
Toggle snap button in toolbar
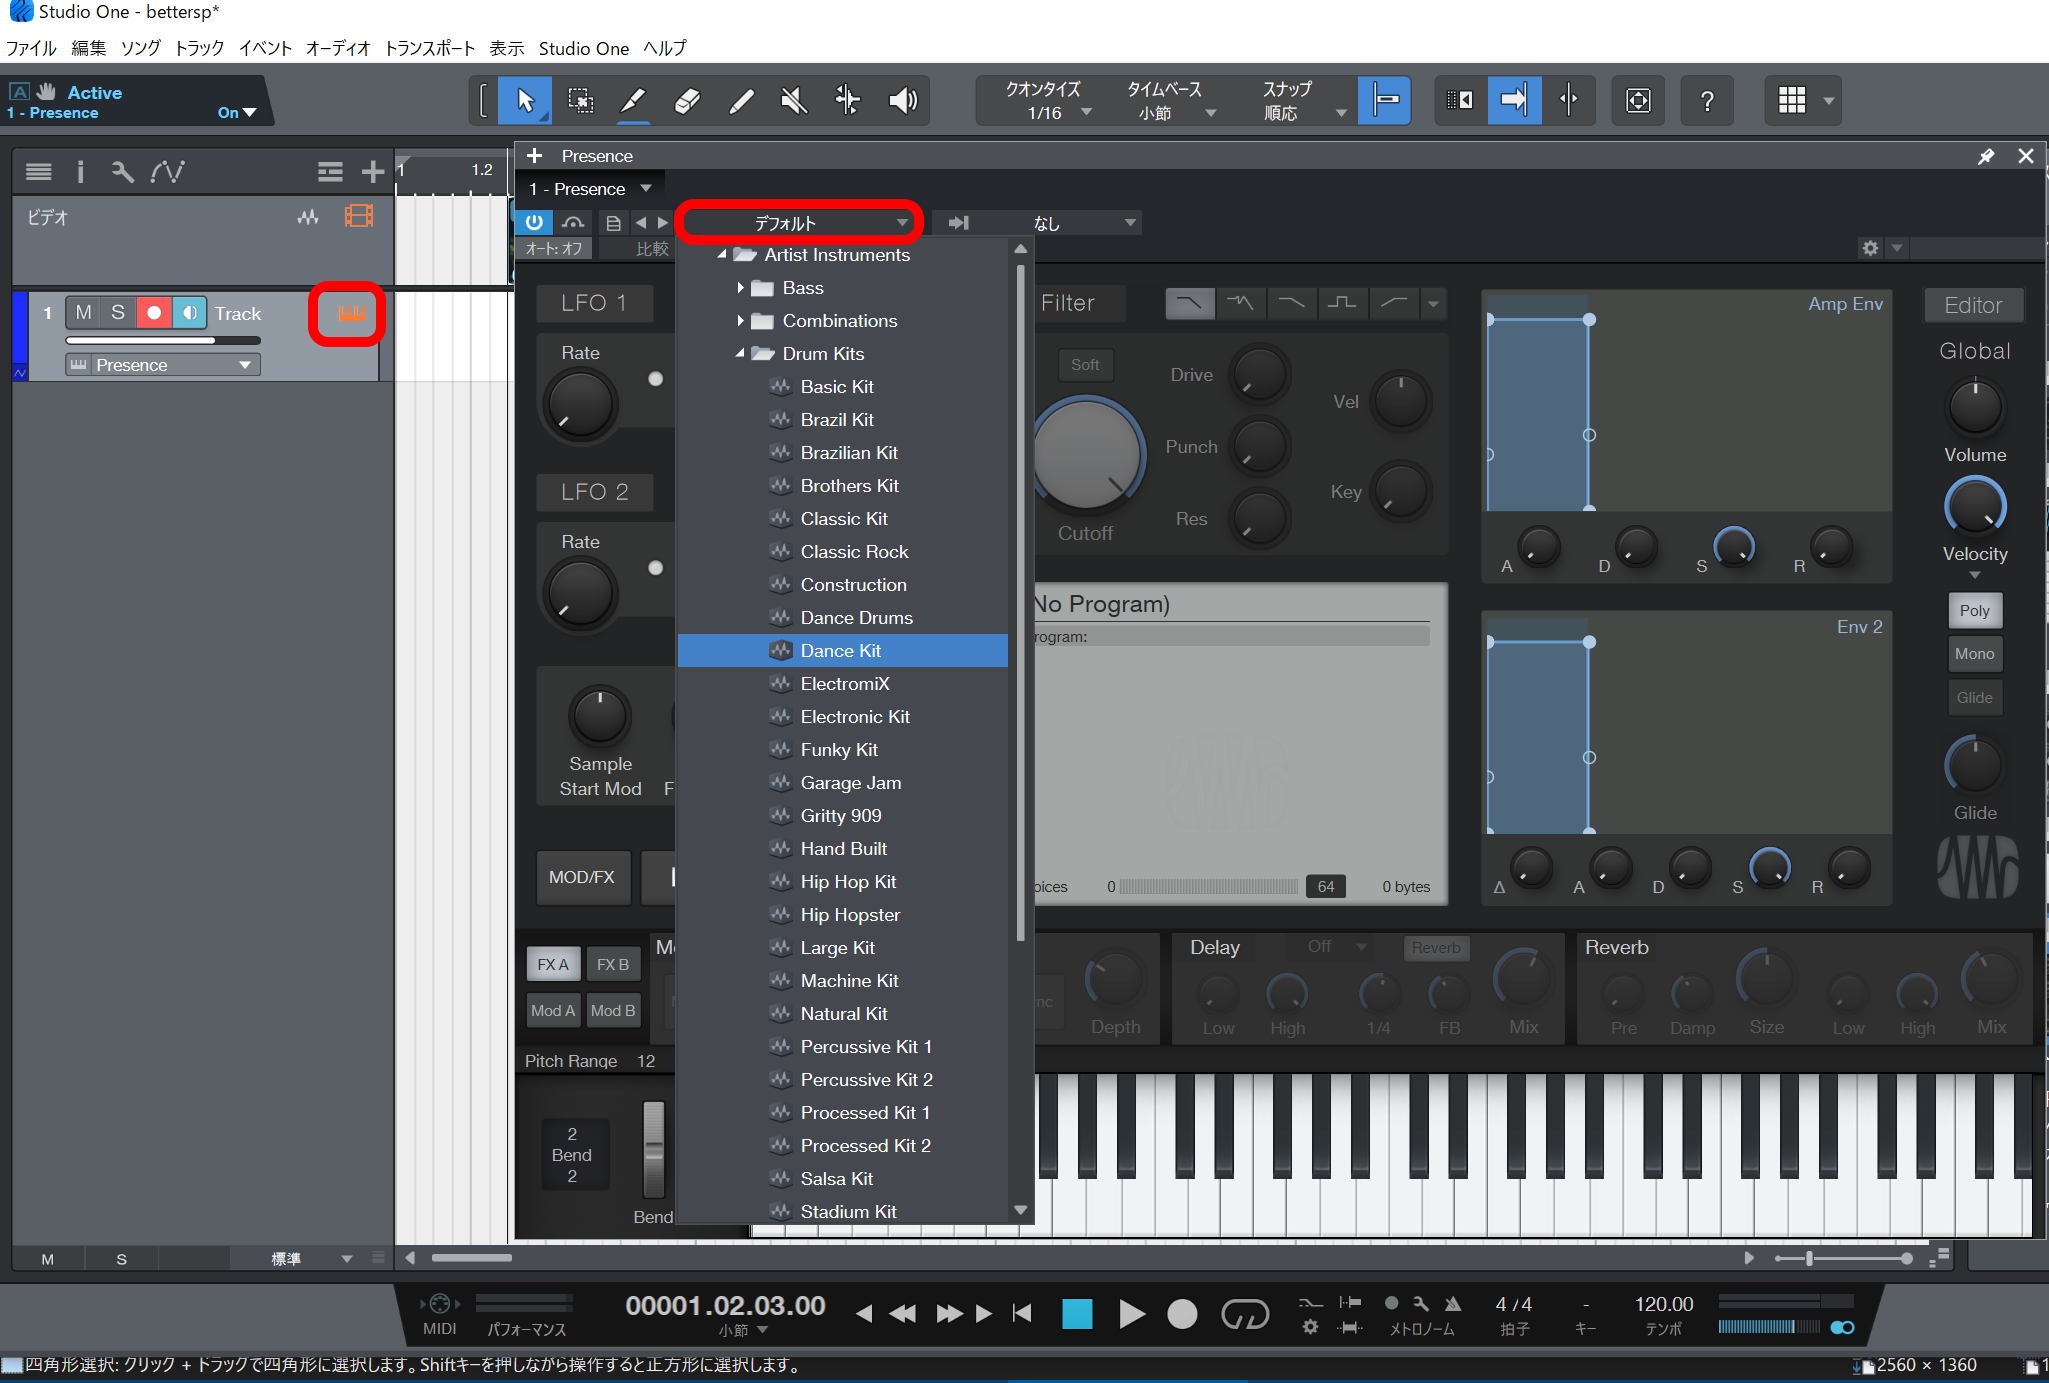click(x=1385, y=100)
